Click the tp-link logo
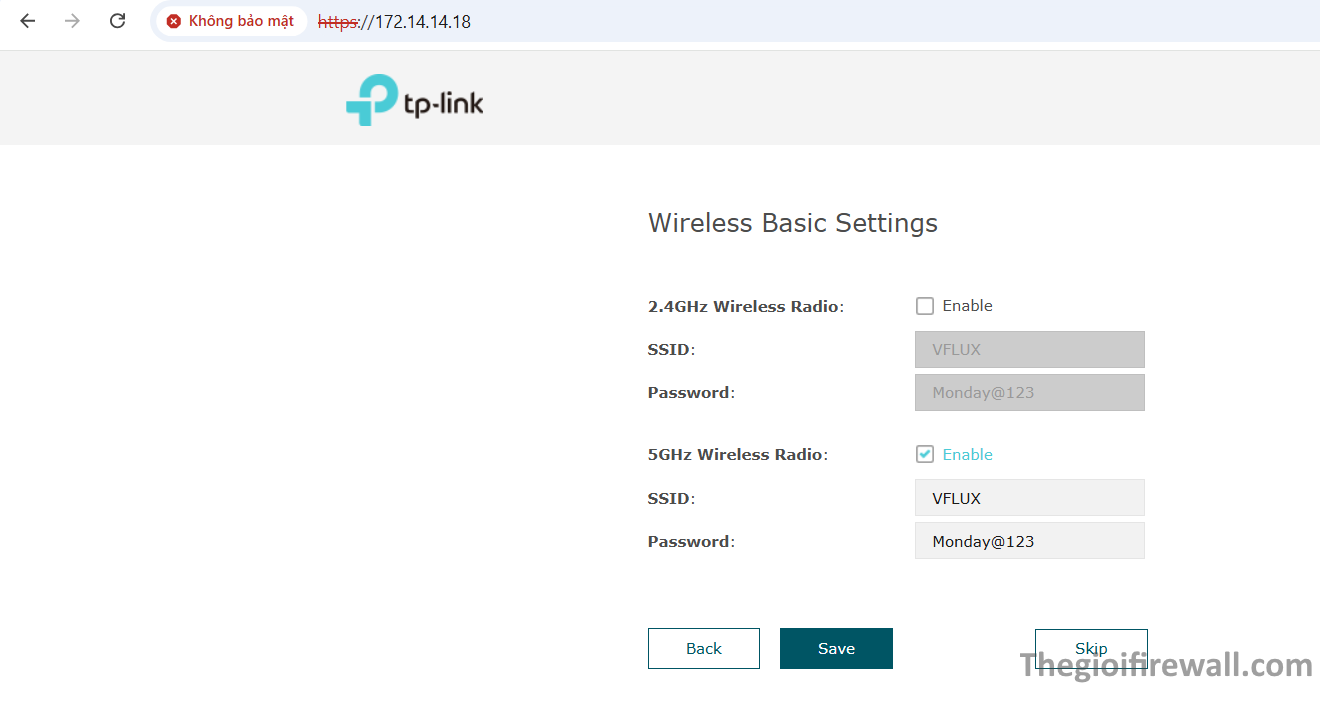The width and height of the screenshot is (1320, 721). pos(414,100)
